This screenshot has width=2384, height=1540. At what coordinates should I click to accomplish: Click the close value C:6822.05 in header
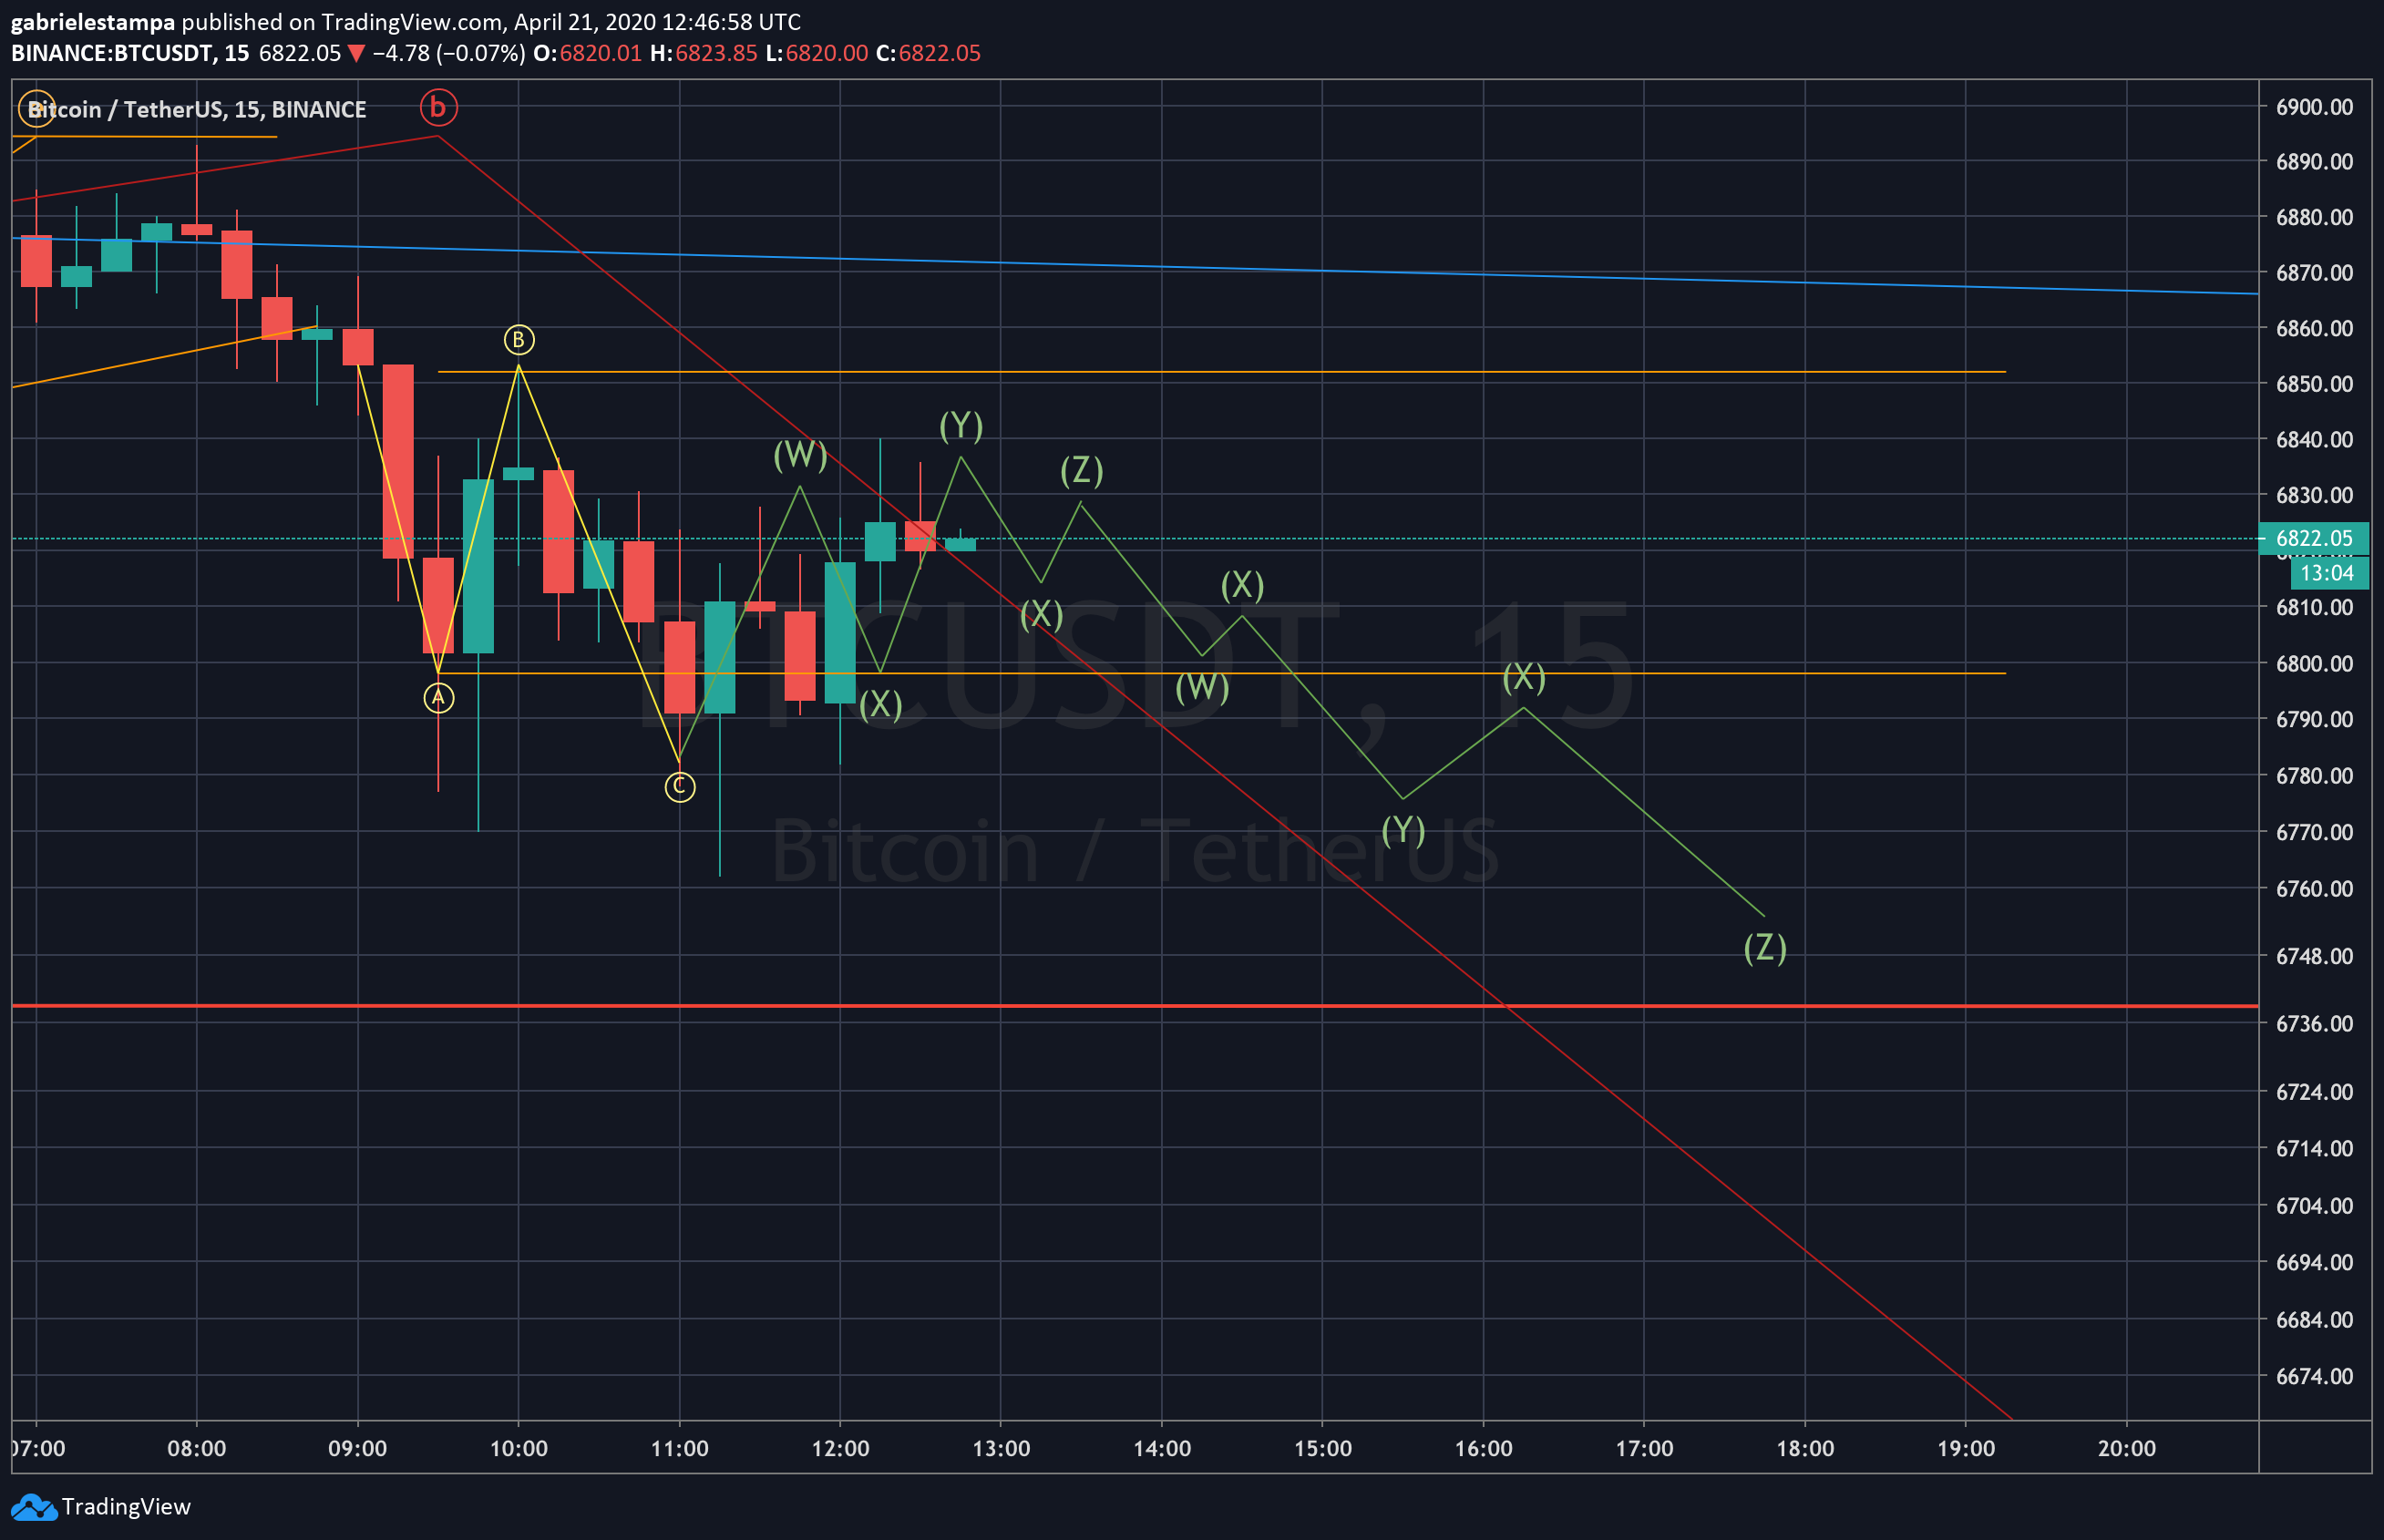click(x=928, y=53)
